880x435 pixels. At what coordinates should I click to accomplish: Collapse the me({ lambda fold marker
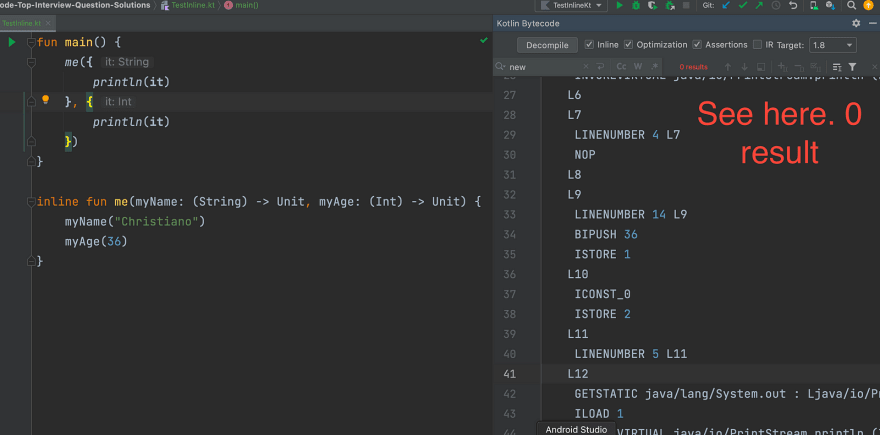[31, 62]
